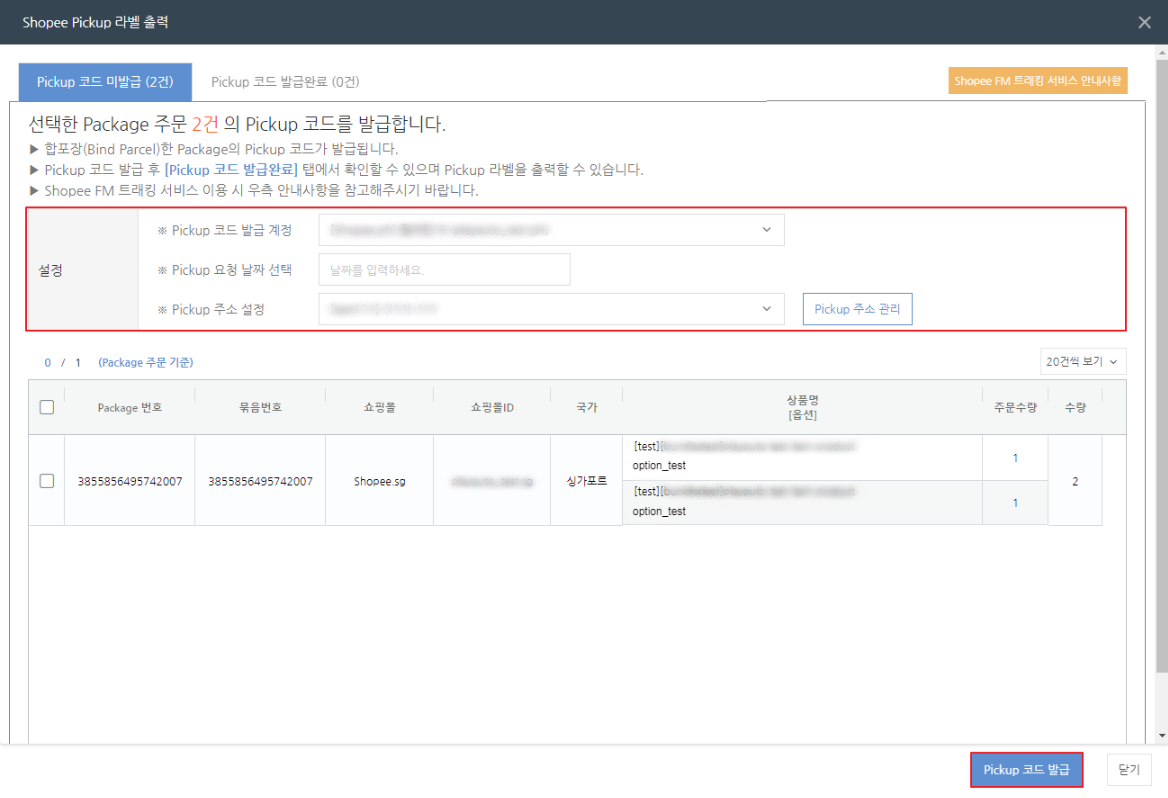Image resolution: width=1168 pixels, height=798 pixels.
Task: Check the package 3855856495742007 row checkbox
Action: tap(47, 481)
